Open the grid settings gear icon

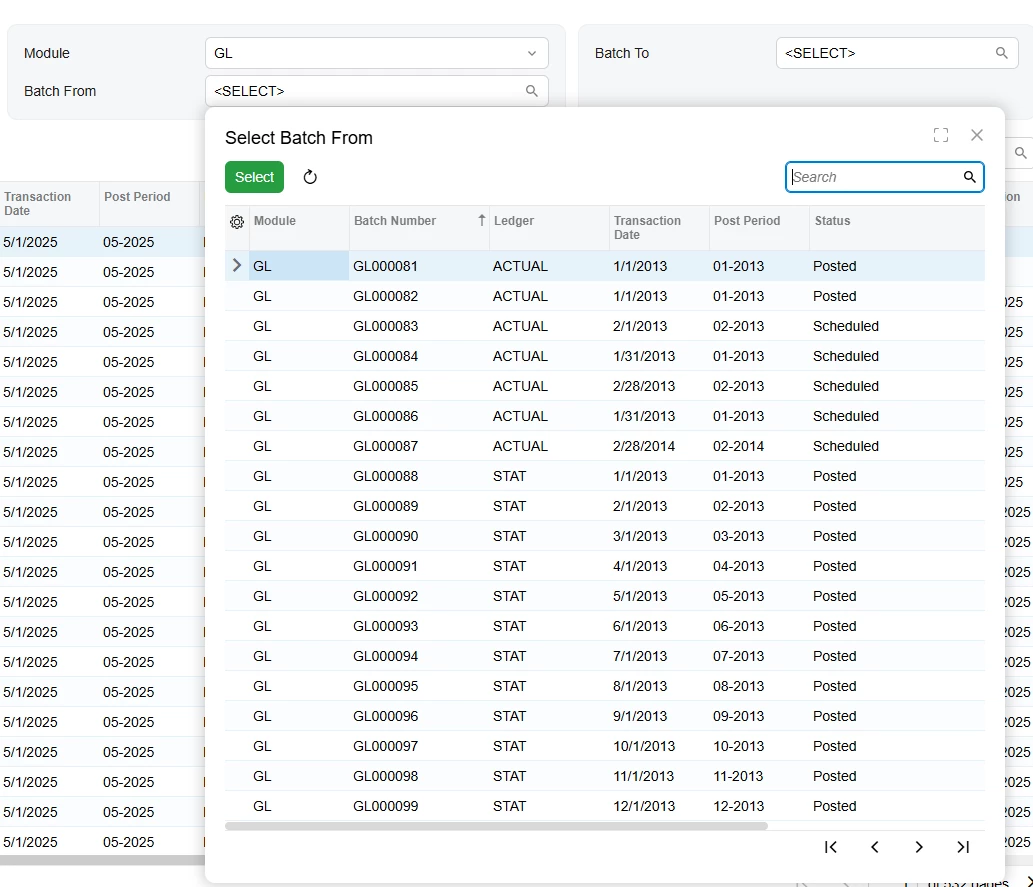pos(237,222)
